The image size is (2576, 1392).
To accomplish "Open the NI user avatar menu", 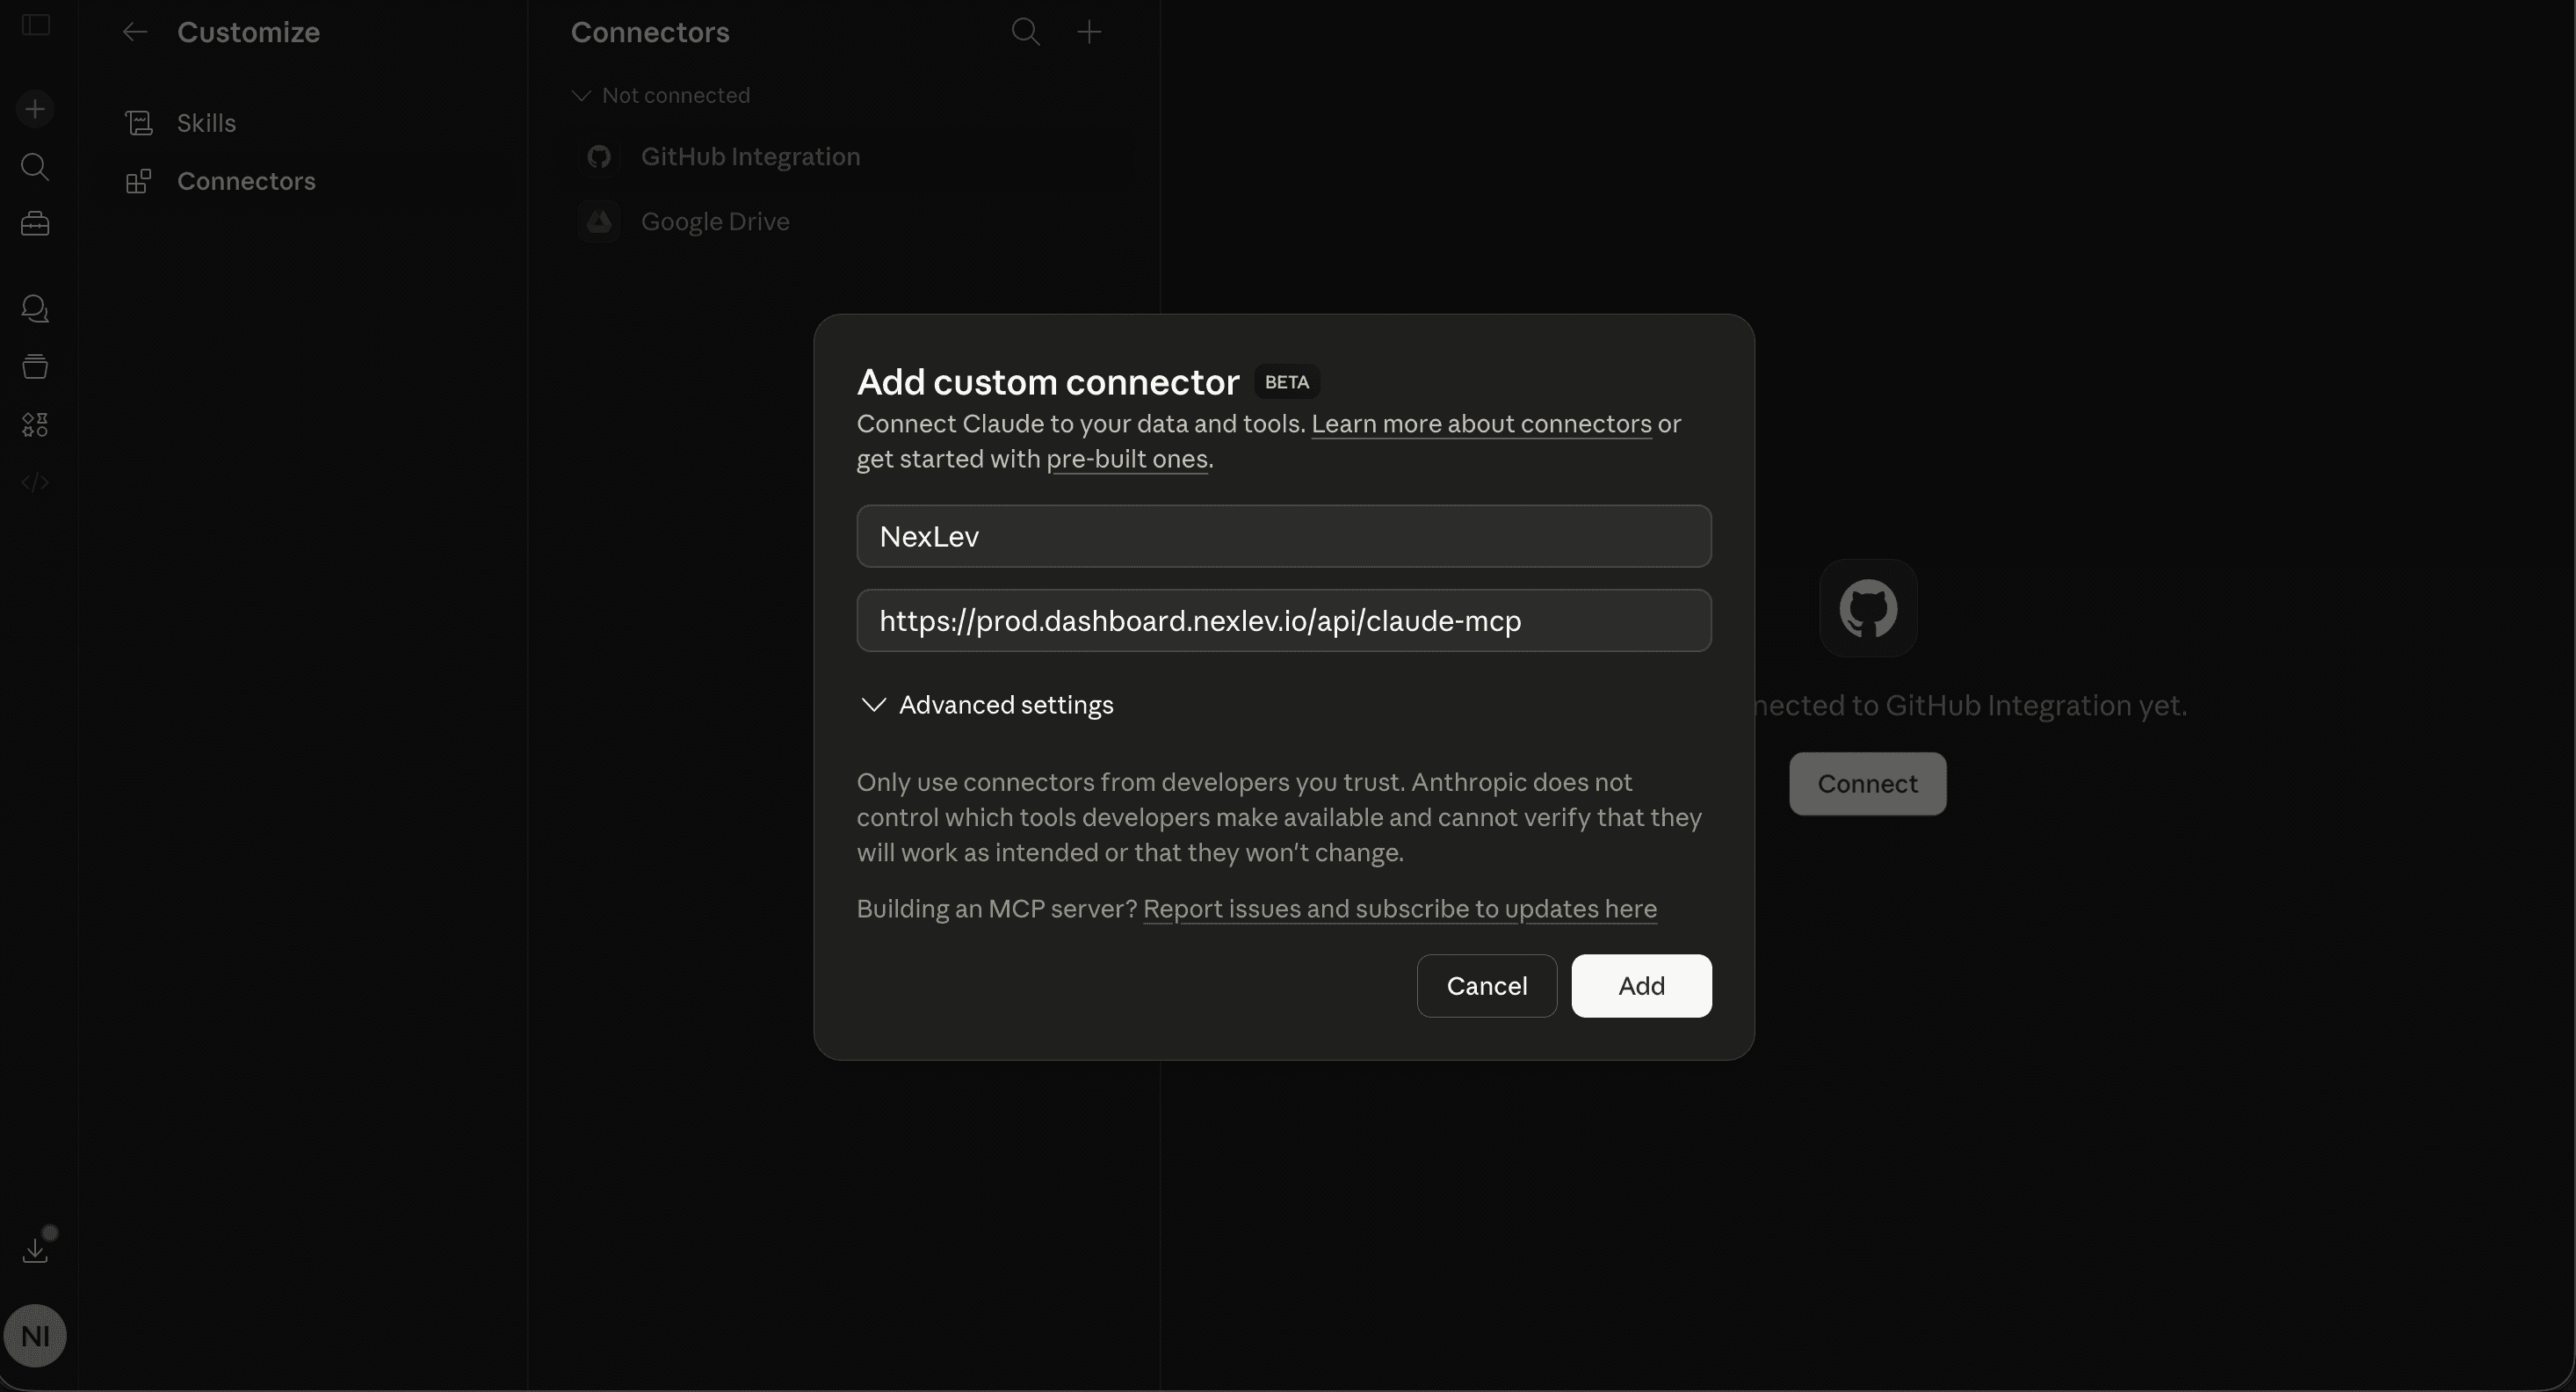I will point(35,1336).
